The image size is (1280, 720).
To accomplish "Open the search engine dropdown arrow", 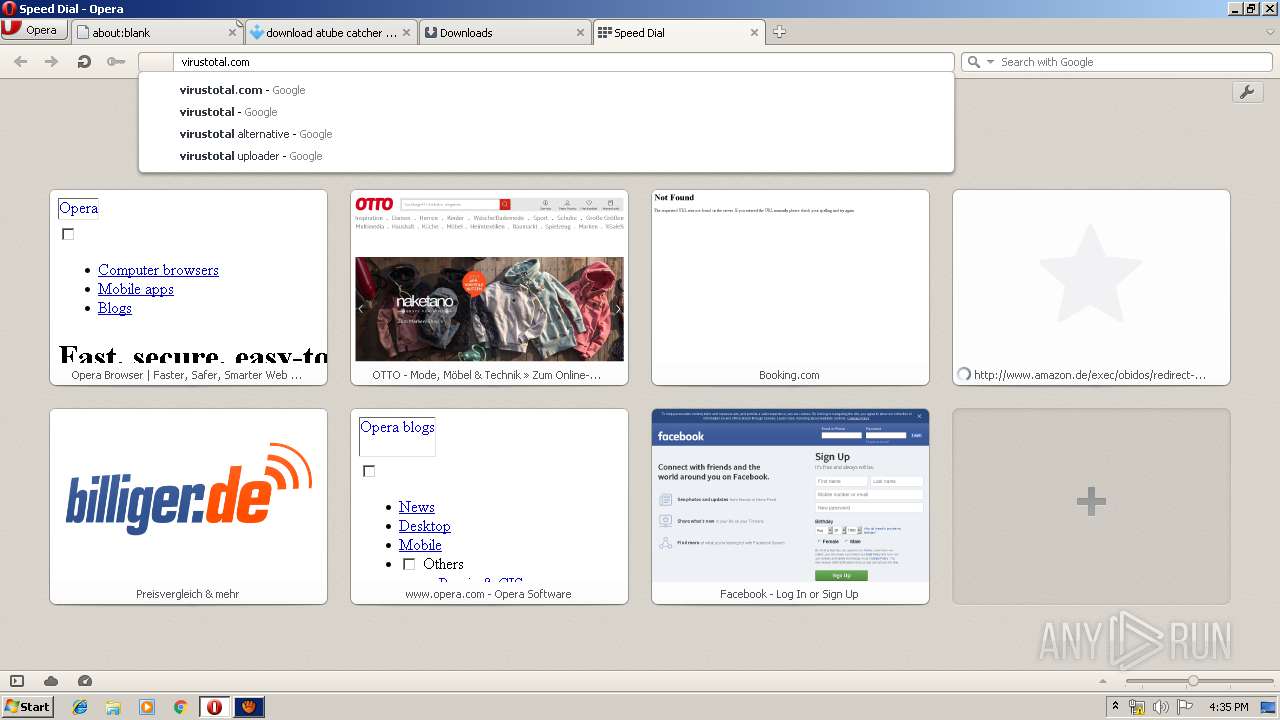I will pyautogui.click(x=991, y=62).
